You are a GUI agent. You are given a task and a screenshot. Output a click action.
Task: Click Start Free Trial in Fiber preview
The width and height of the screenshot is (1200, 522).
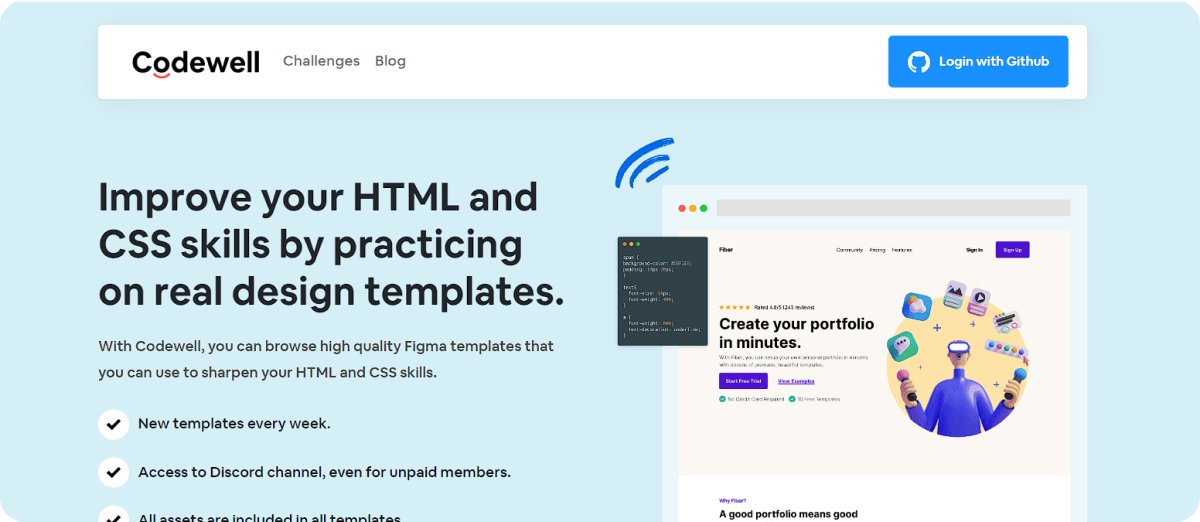coord(743,381)
